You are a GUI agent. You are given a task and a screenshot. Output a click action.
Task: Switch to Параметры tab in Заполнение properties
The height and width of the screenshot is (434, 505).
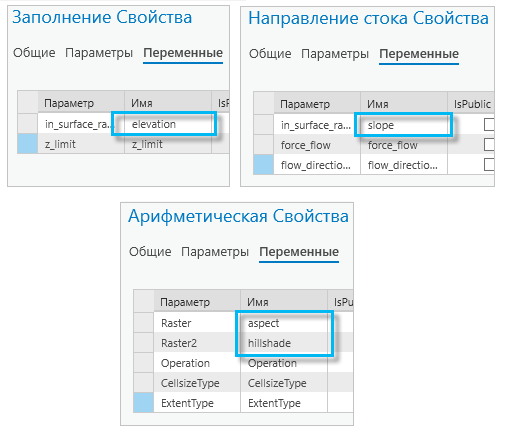pyautogui.click(x=99, y=53)
